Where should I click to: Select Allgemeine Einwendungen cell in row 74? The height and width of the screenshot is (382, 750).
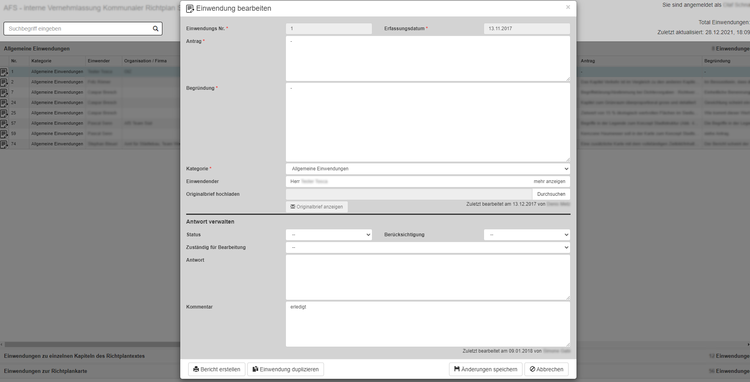pos(57,144)
